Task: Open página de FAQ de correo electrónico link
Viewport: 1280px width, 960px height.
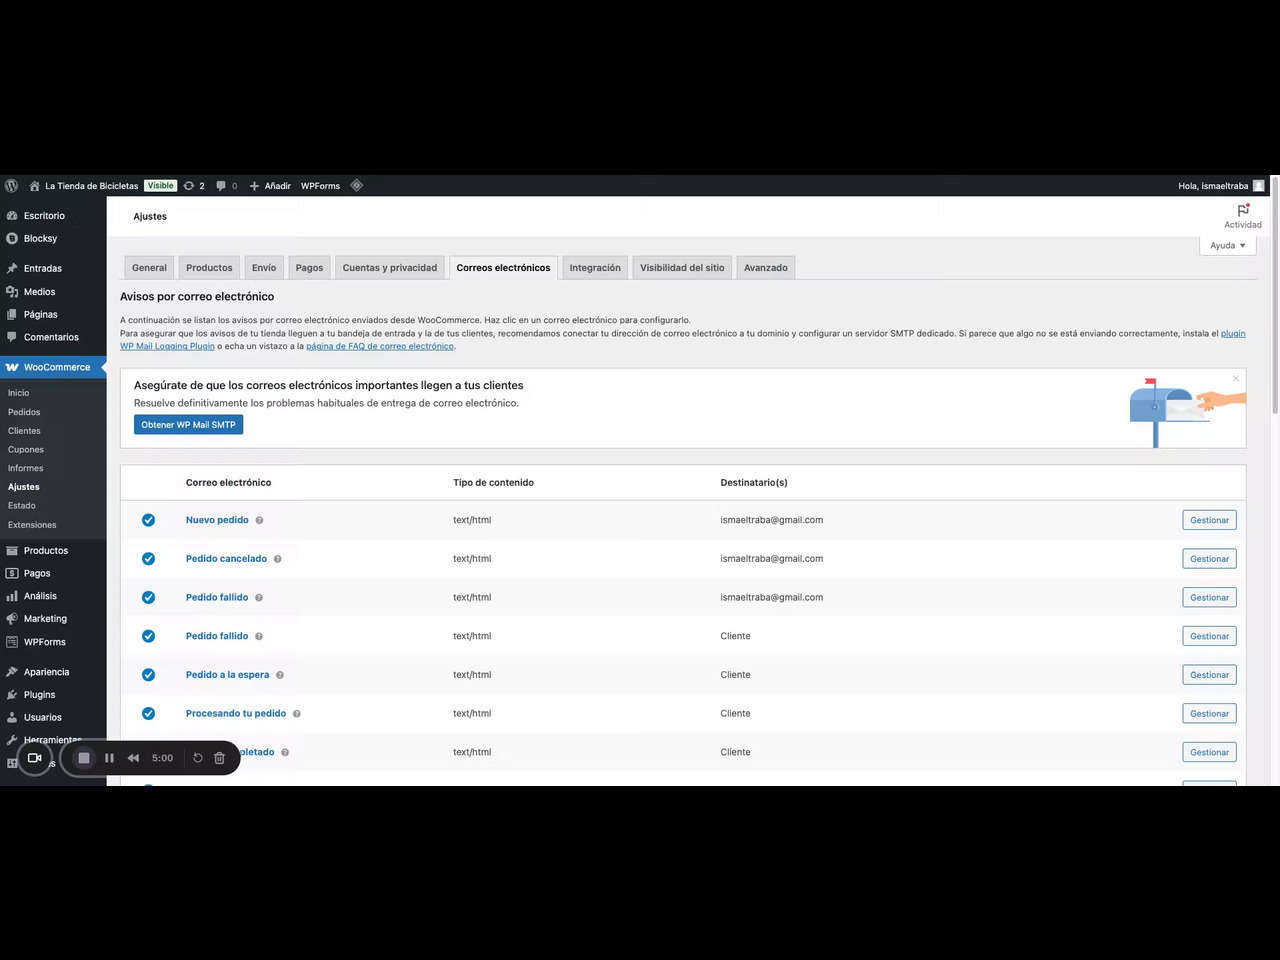Action: pos(380,346)
